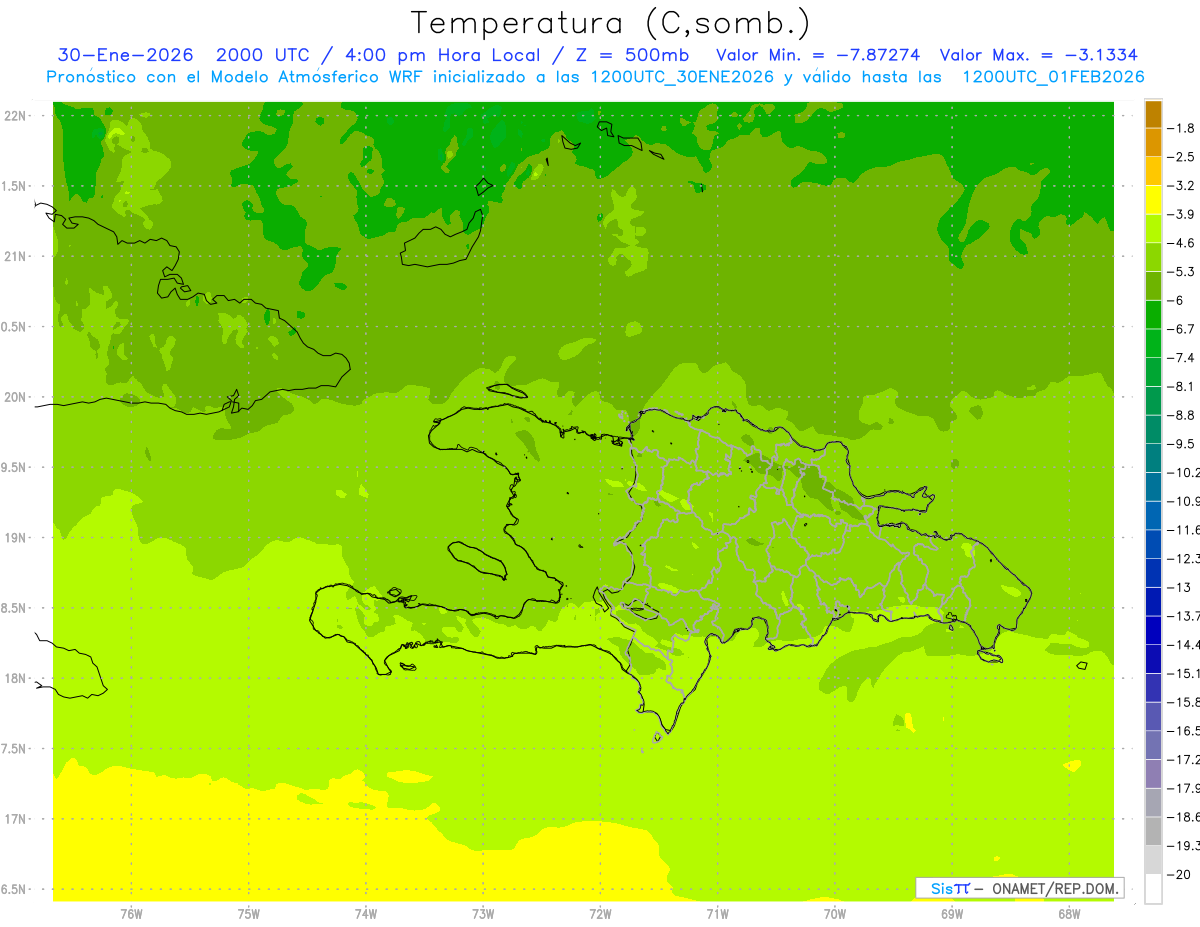Screen dimensions: 1200x927
Task: Click the '74W' longitude axis label
Action: pos(366,913)
